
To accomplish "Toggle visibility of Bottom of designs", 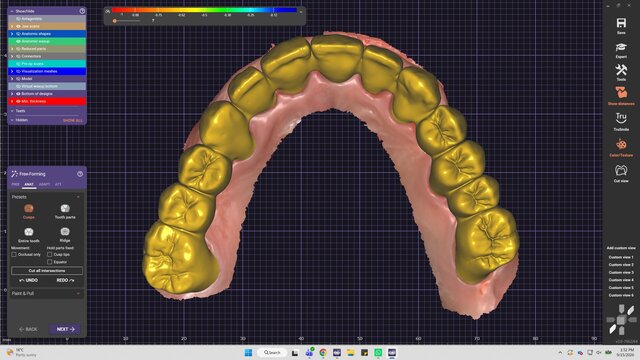I will point(18,93).
